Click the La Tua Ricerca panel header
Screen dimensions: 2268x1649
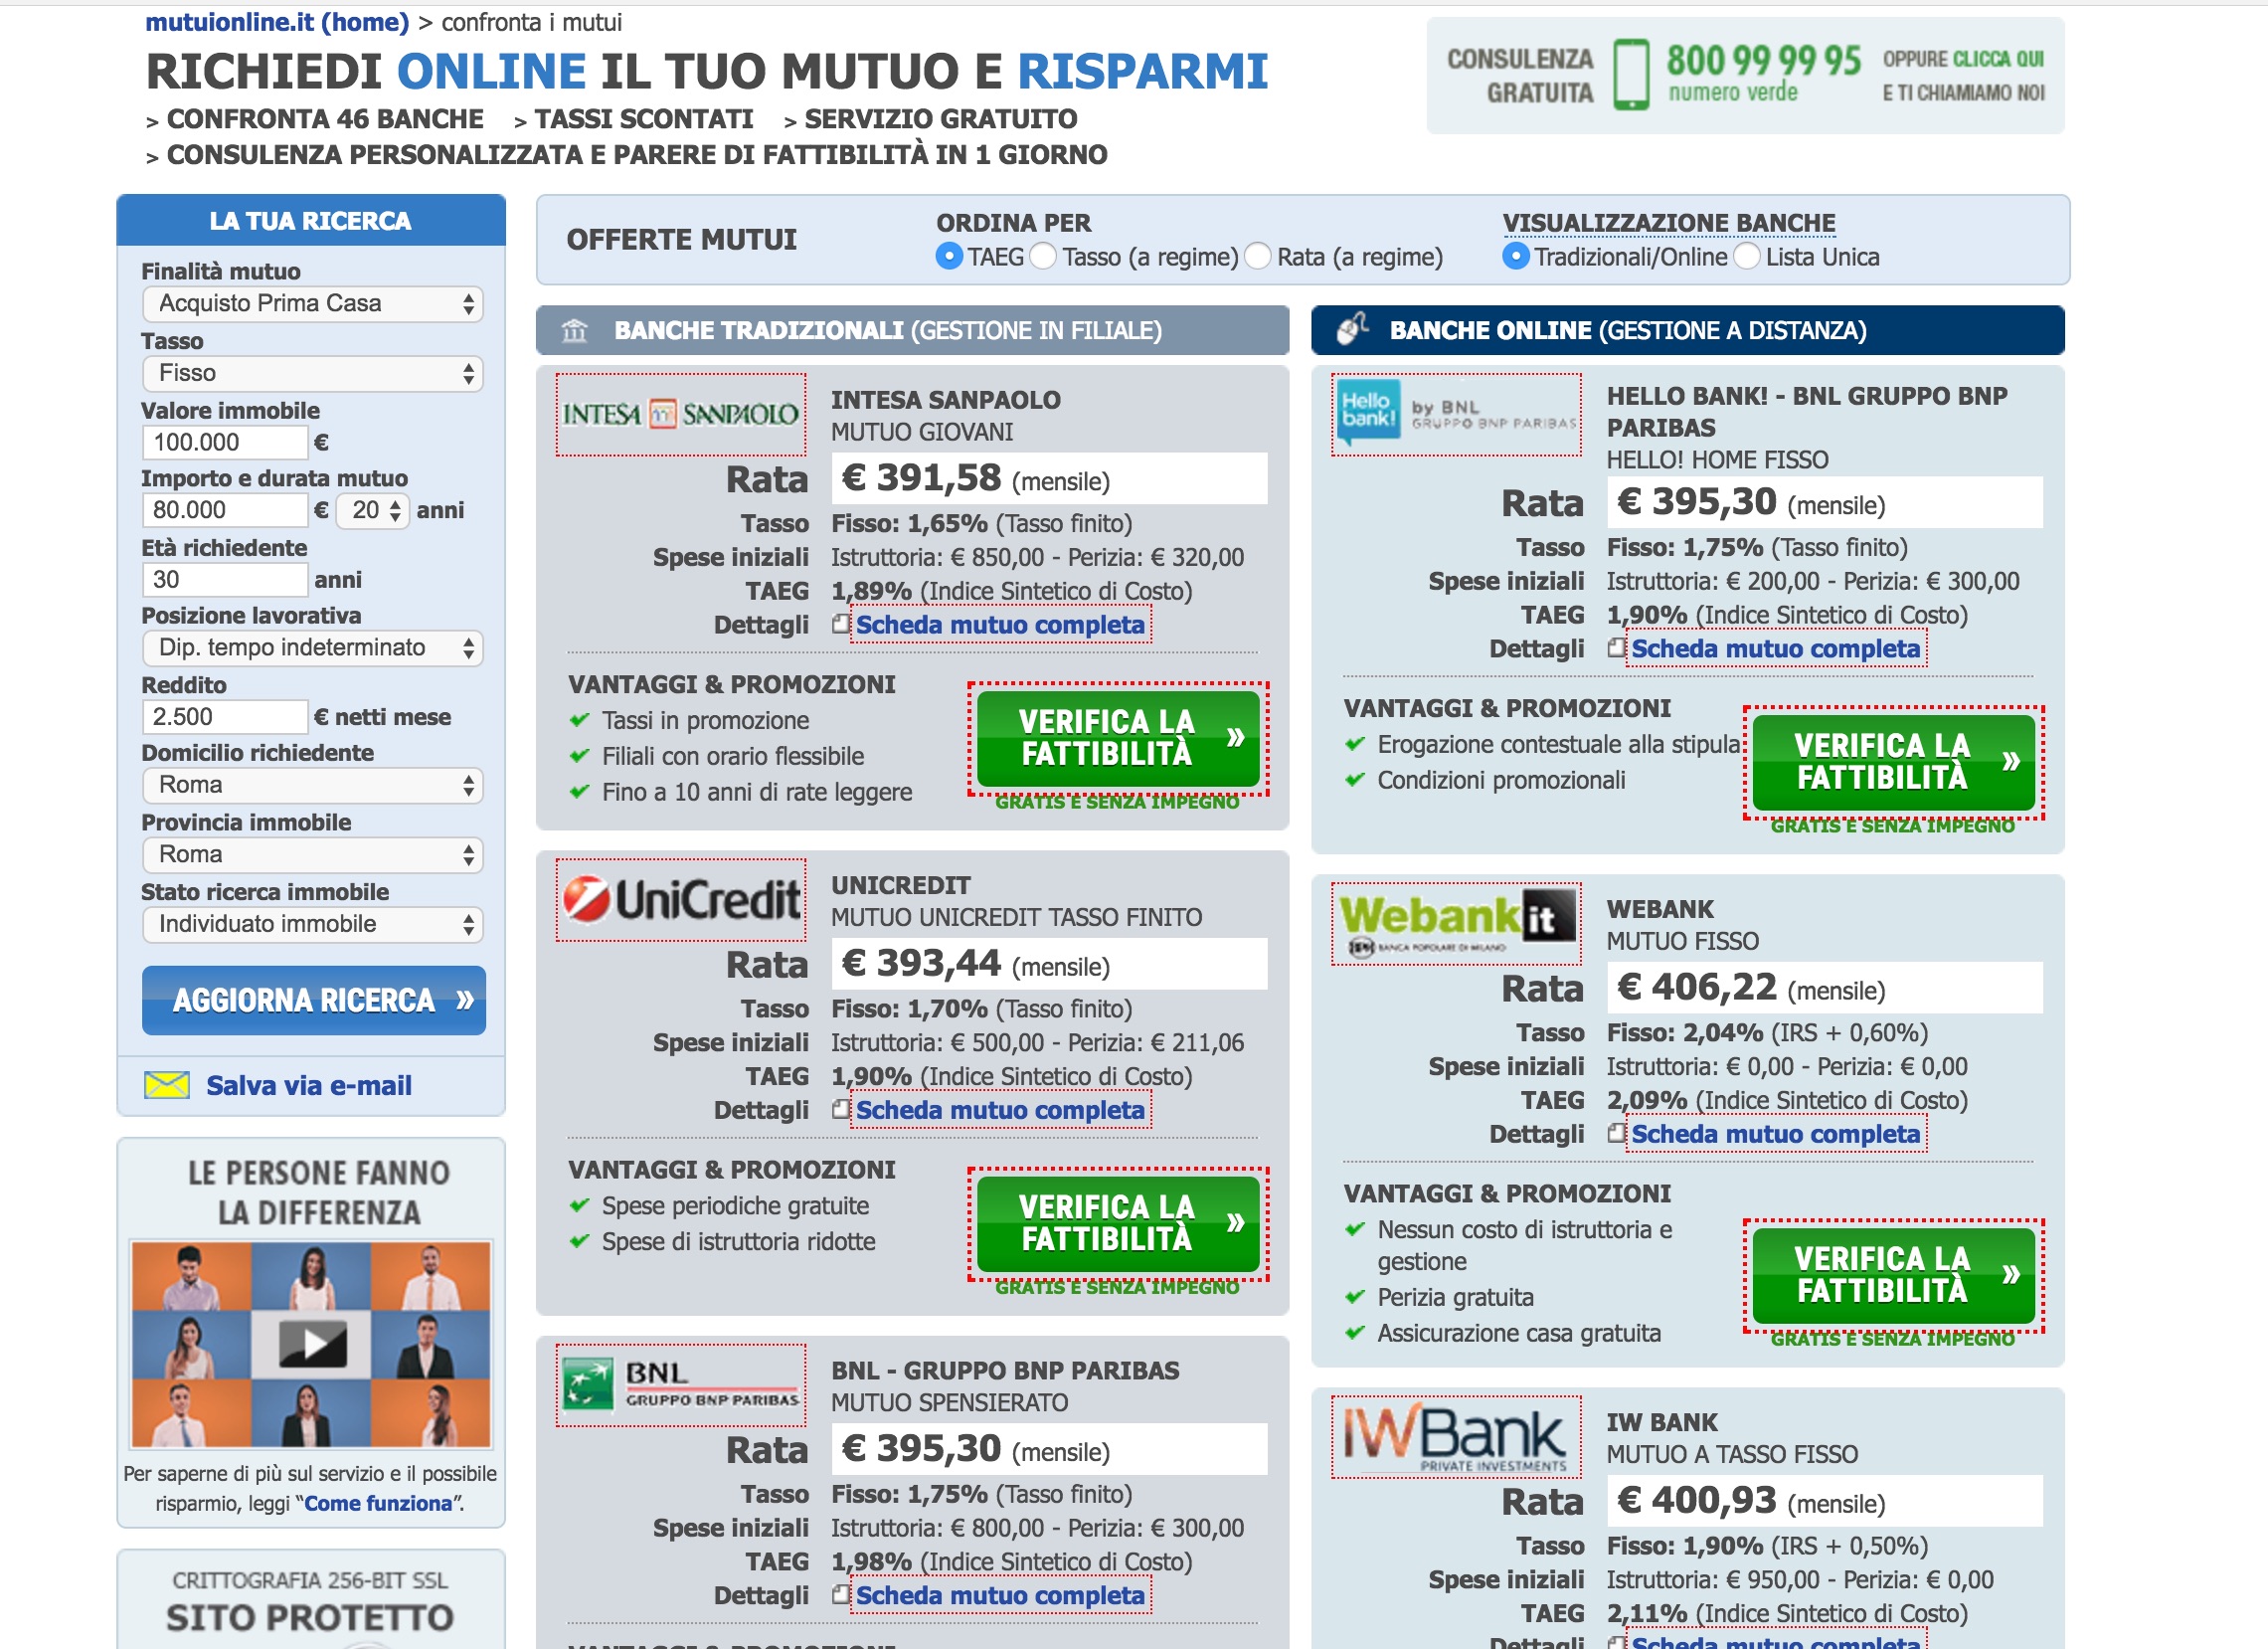click(x=311, y=220)
